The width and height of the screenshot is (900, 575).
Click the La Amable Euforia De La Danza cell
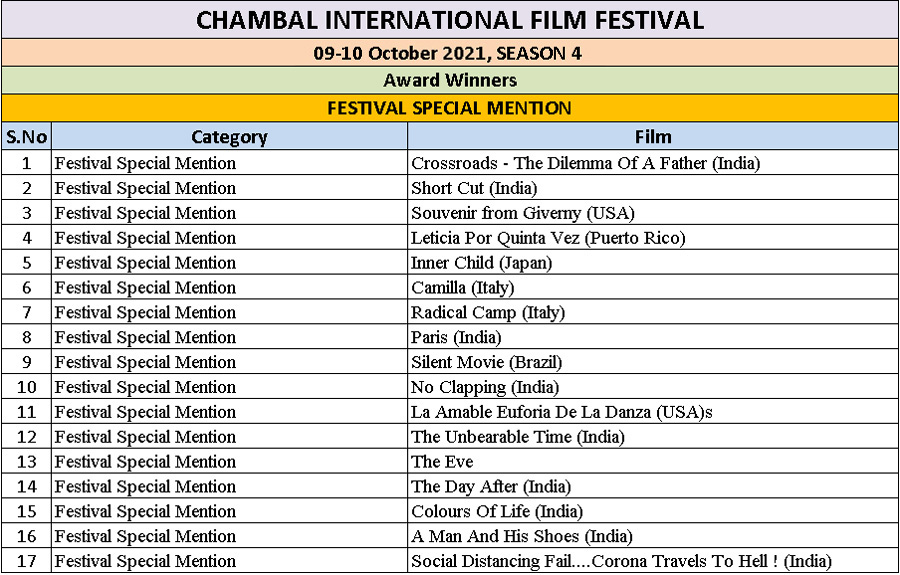pyautogui.click(x=653, y=411)
